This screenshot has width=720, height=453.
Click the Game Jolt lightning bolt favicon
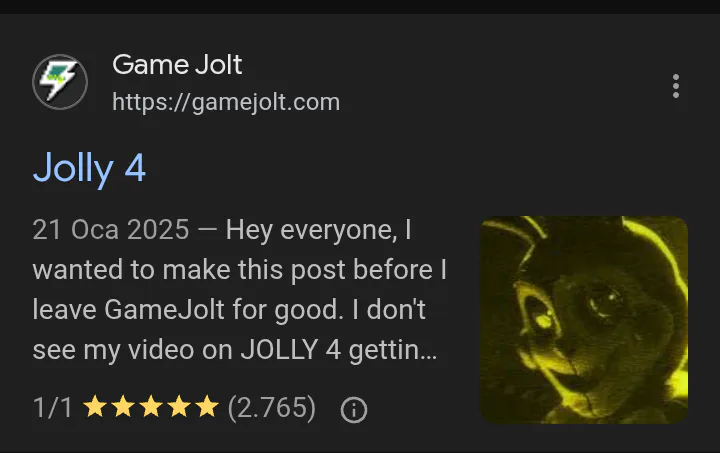point(60,82)
